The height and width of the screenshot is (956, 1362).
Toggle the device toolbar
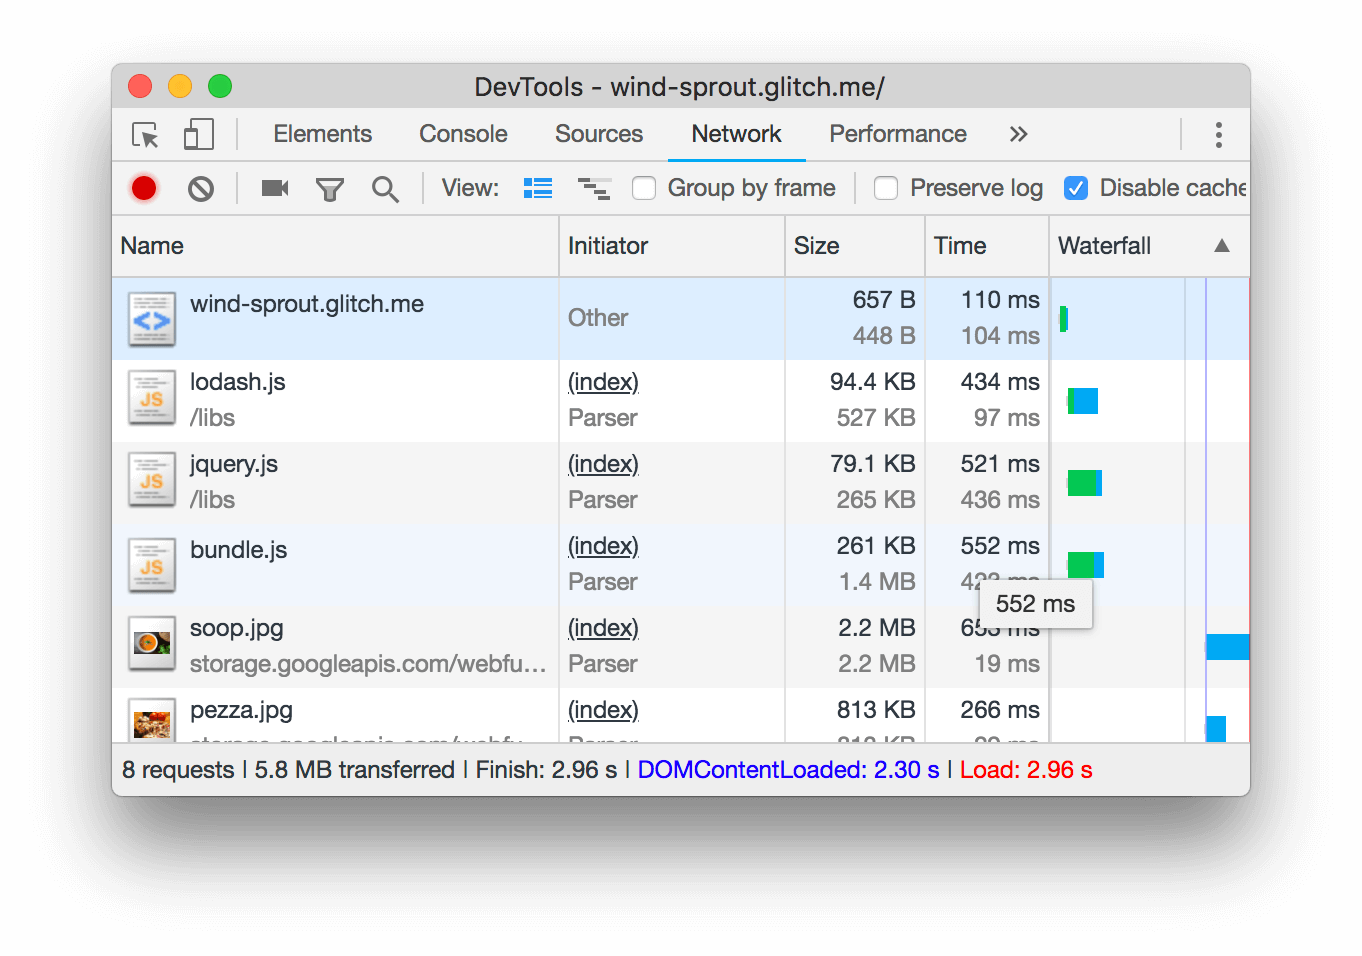pos(198,133)
